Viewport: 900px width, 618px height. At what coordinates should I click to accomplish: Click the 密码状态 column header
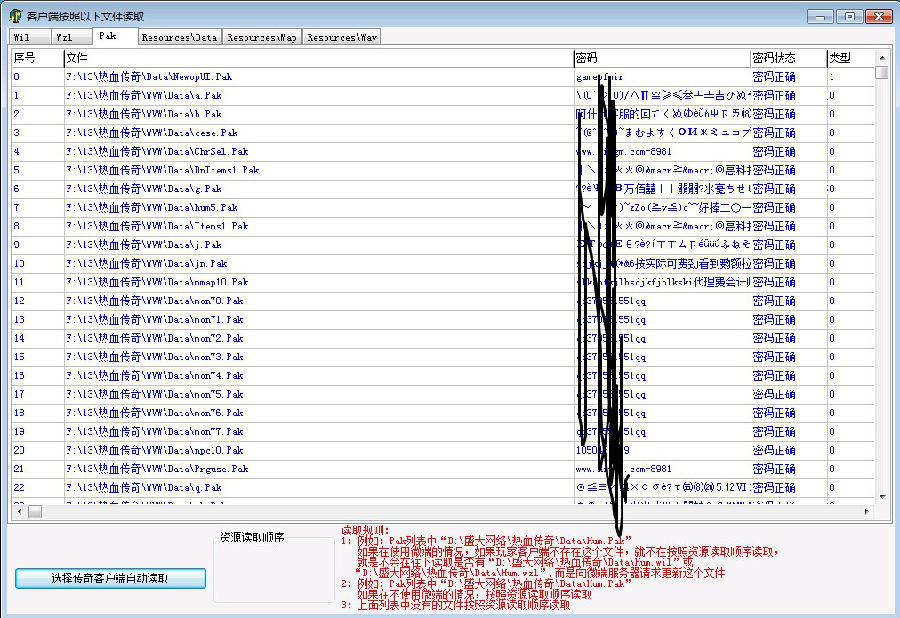click(789, 58)
